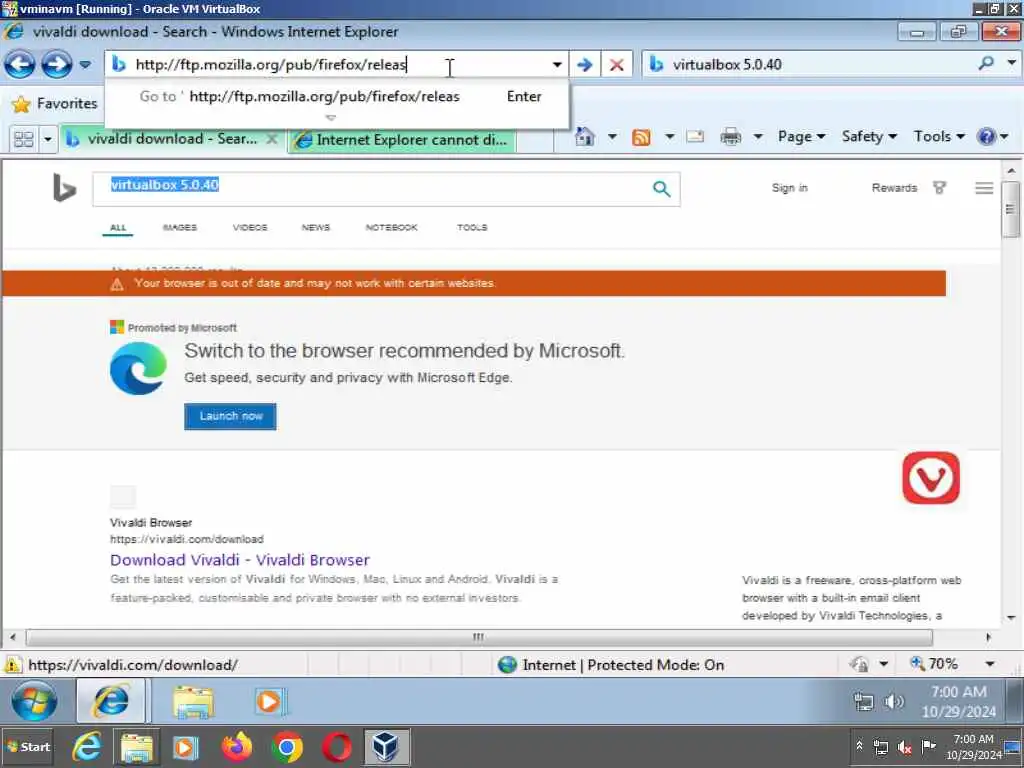The width and height of the screenshot is (1024, 768).
Task: Open the Favorites star button
Action: [54, 104]
